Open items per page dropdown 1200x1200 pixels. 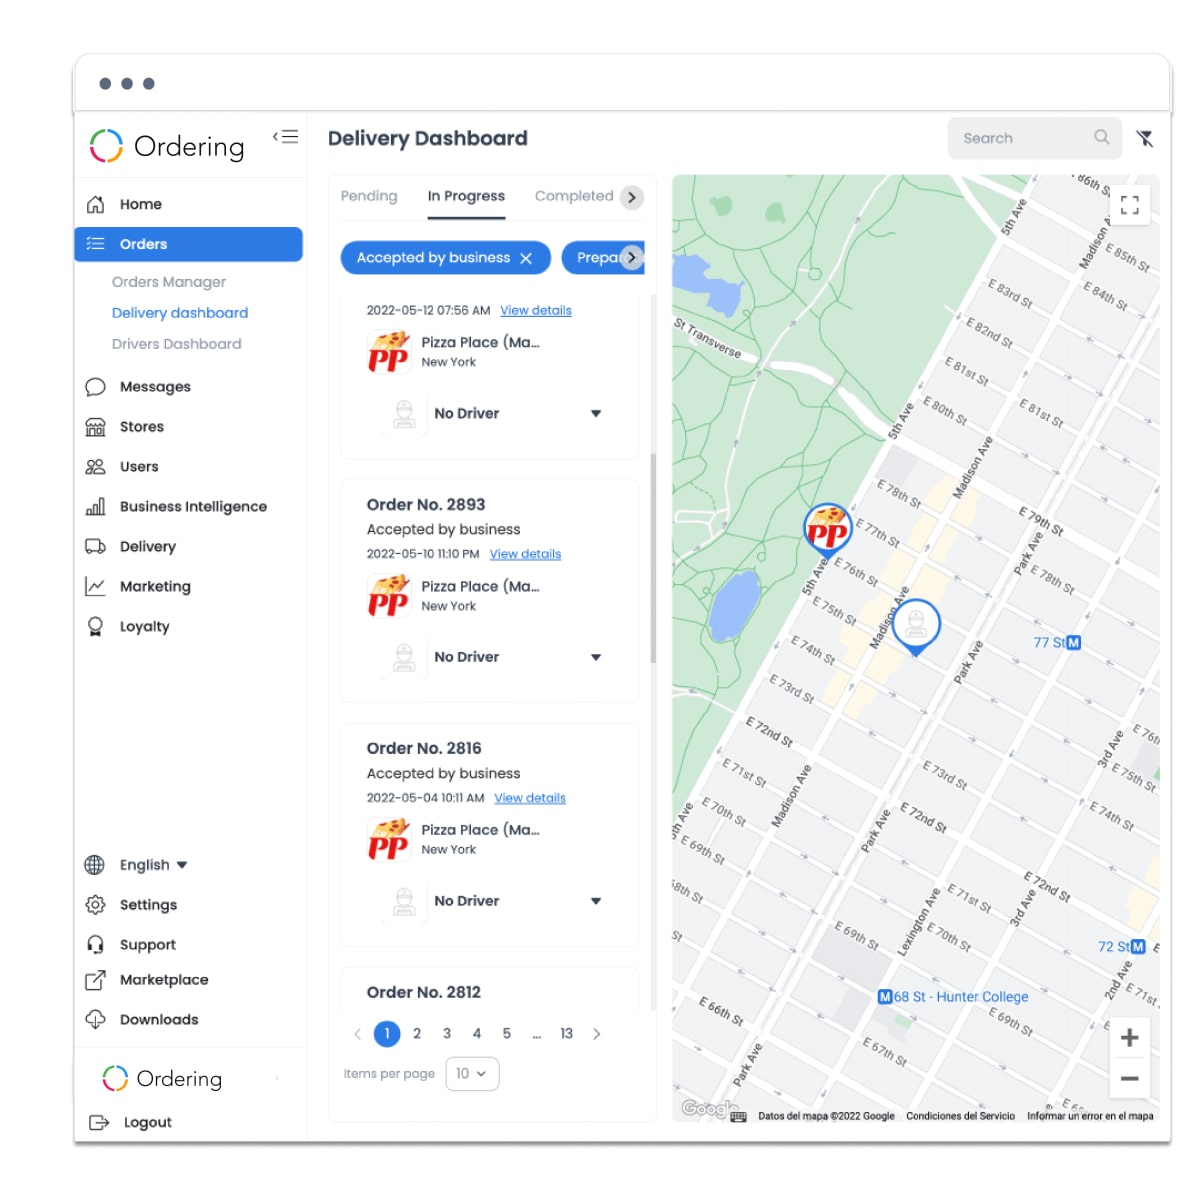472,1074
